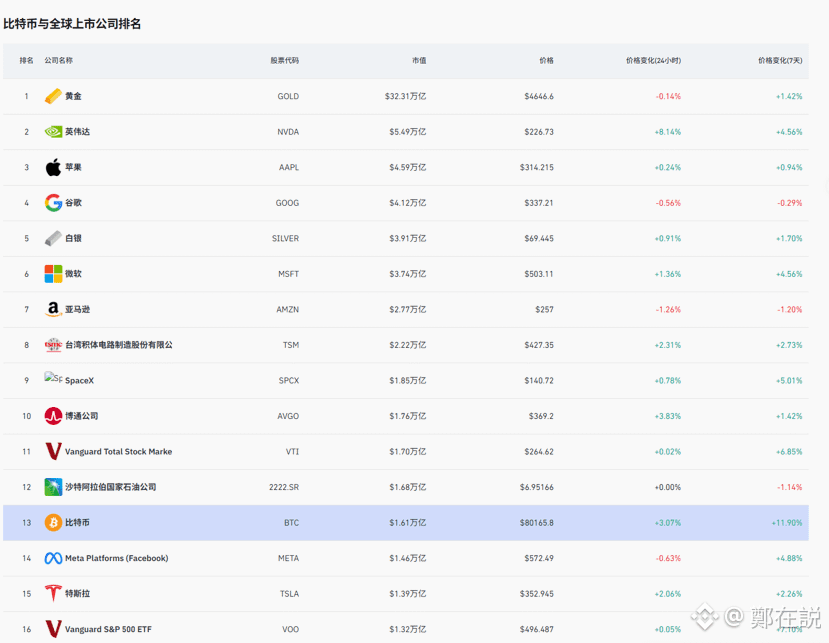Click the Meta Platforms logo icon

[53, 558]
